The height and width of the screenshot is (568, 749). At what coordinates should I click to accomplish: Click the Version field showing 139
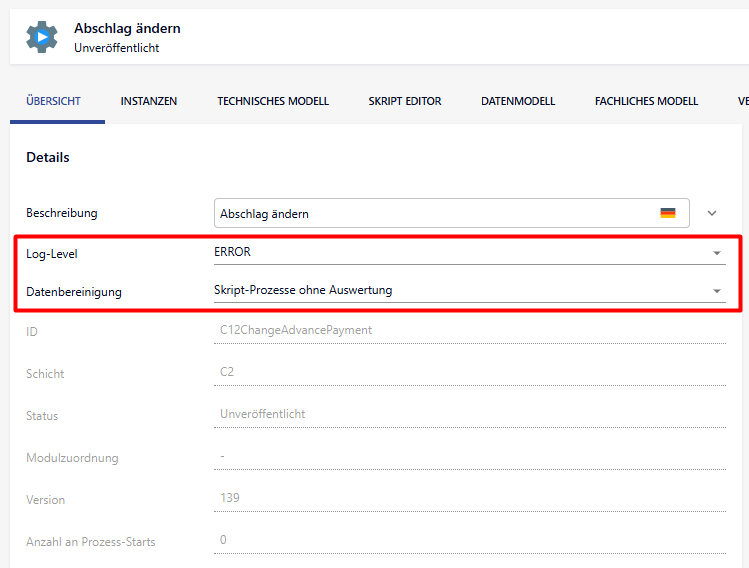(x=470, y=498)
